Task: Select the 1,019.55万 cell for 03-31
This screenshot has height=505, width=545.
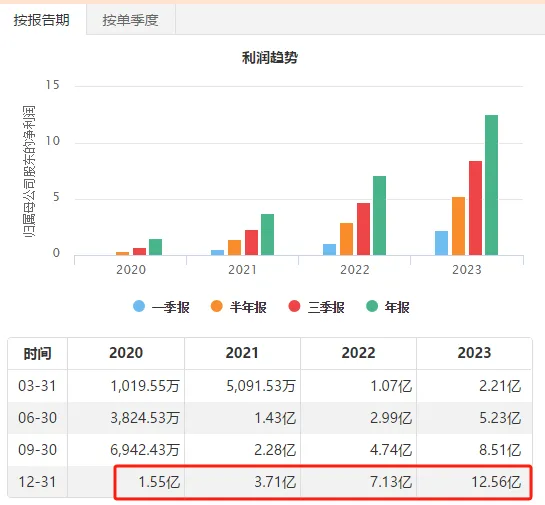Action: pyautogui.click(x=126, y=386)
